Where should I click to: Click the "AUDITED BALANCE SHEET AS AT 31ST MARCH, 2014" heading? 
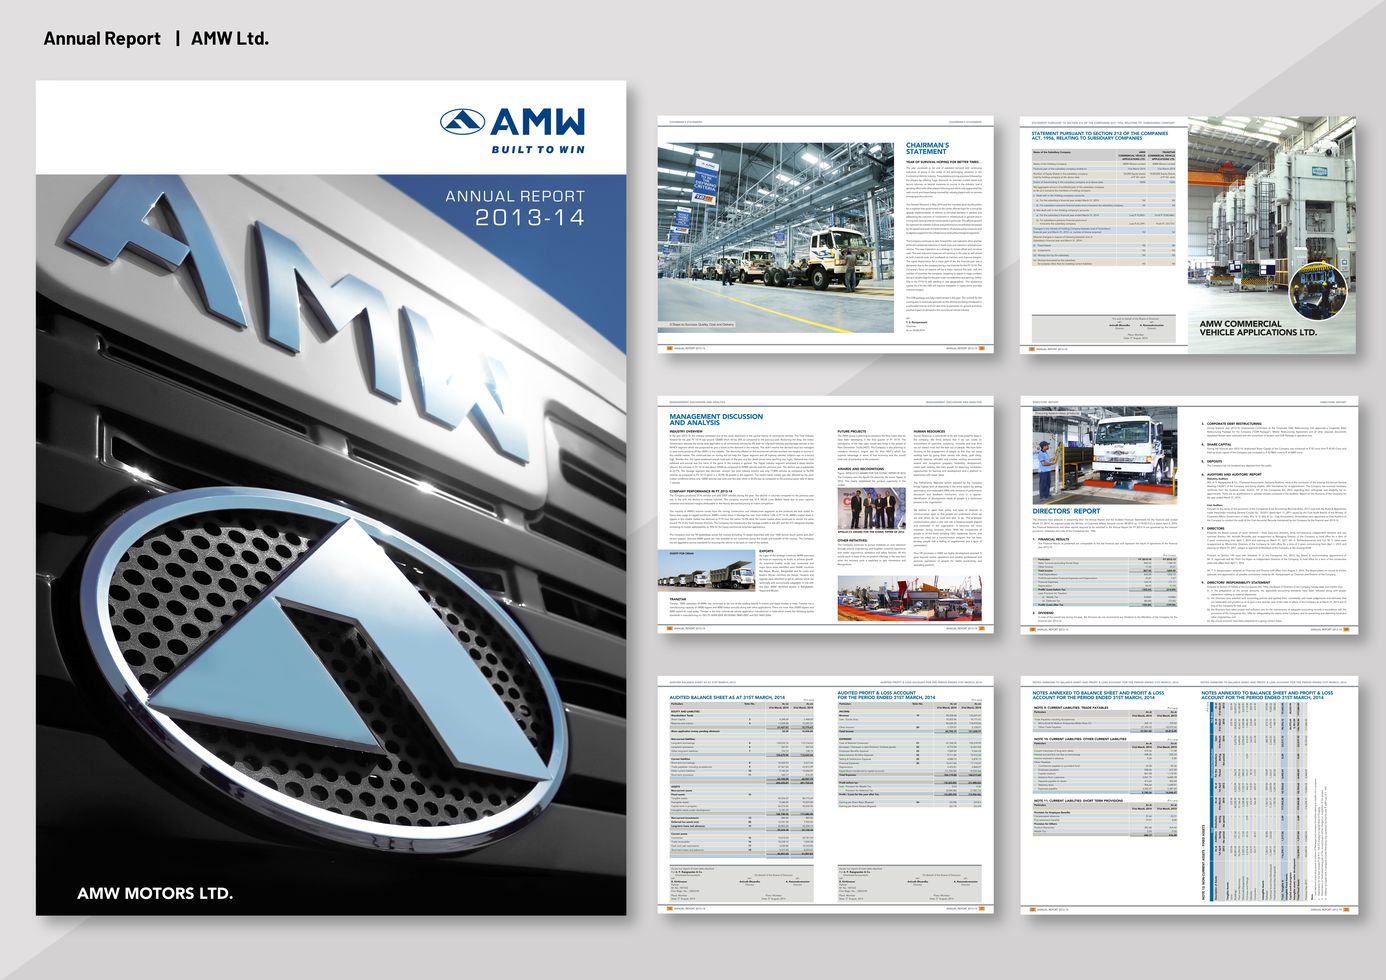pos(727,696)
